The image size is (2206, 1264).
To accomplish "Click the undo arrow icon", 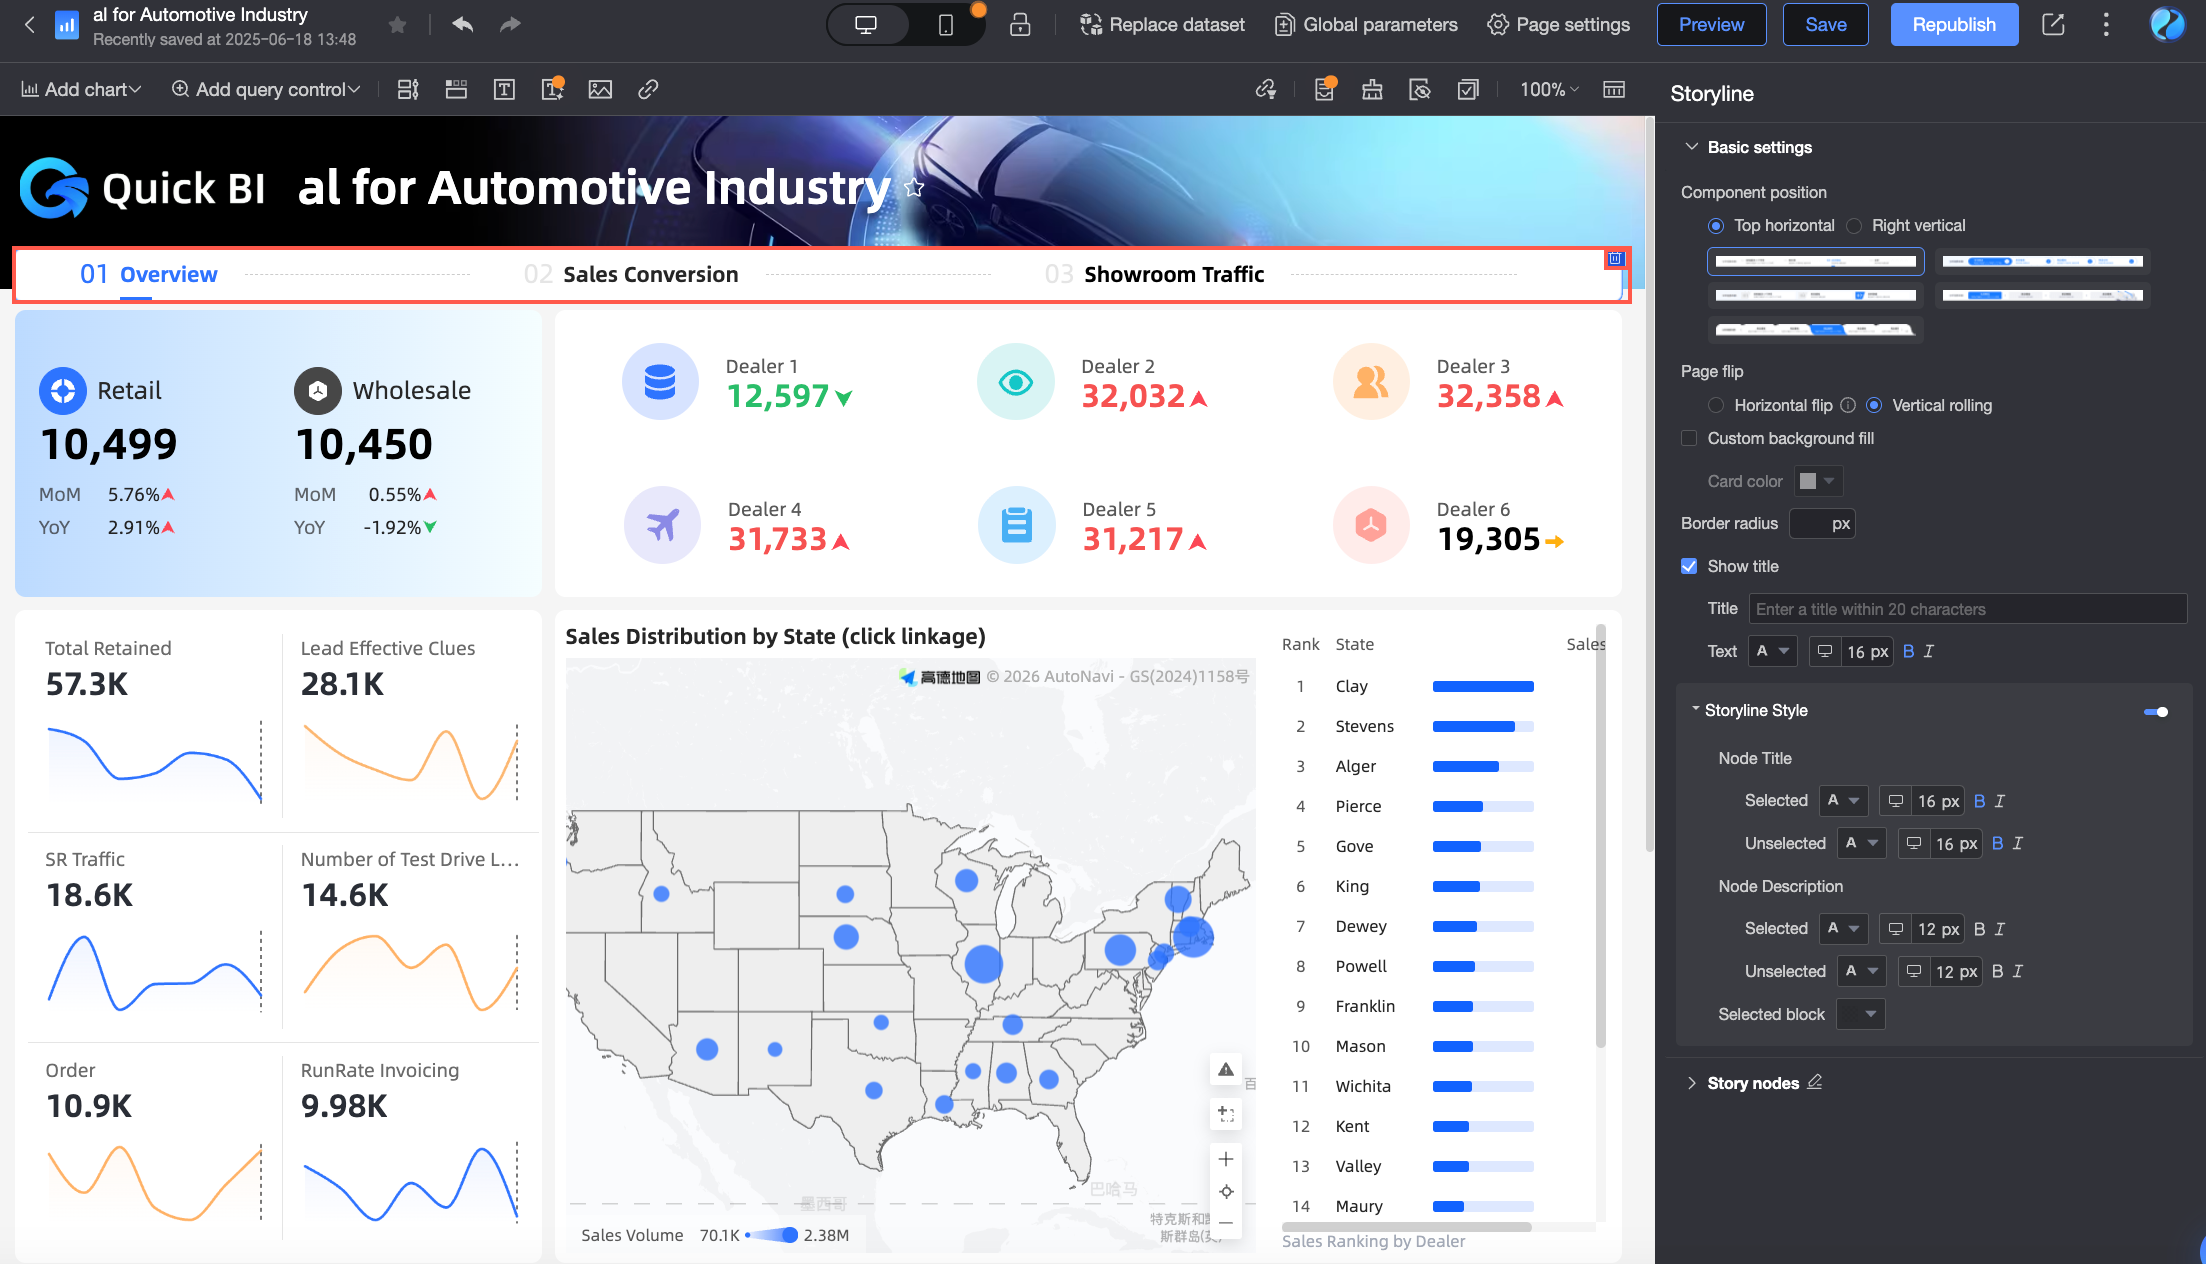I will coord(462,25).
